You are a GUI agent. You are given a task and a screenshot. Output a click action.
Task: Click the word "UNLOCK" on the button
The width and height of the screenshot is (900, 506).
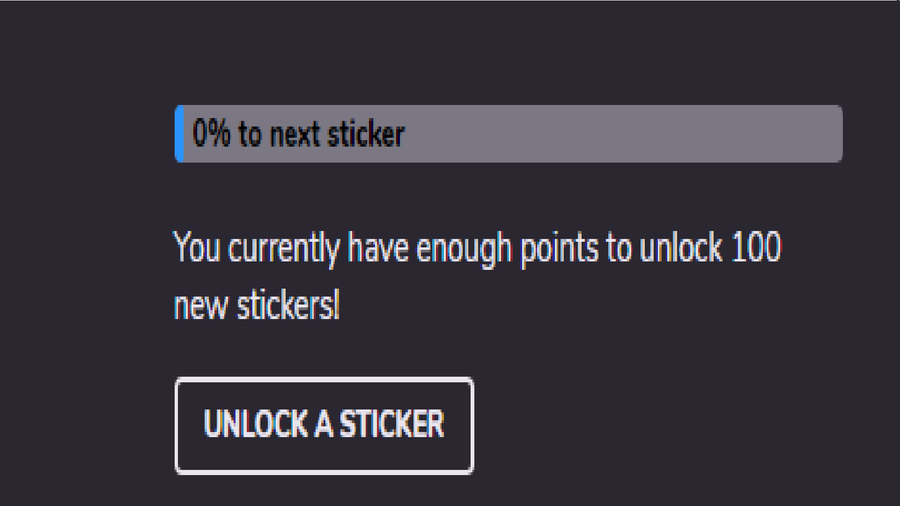tap(255, 425)
